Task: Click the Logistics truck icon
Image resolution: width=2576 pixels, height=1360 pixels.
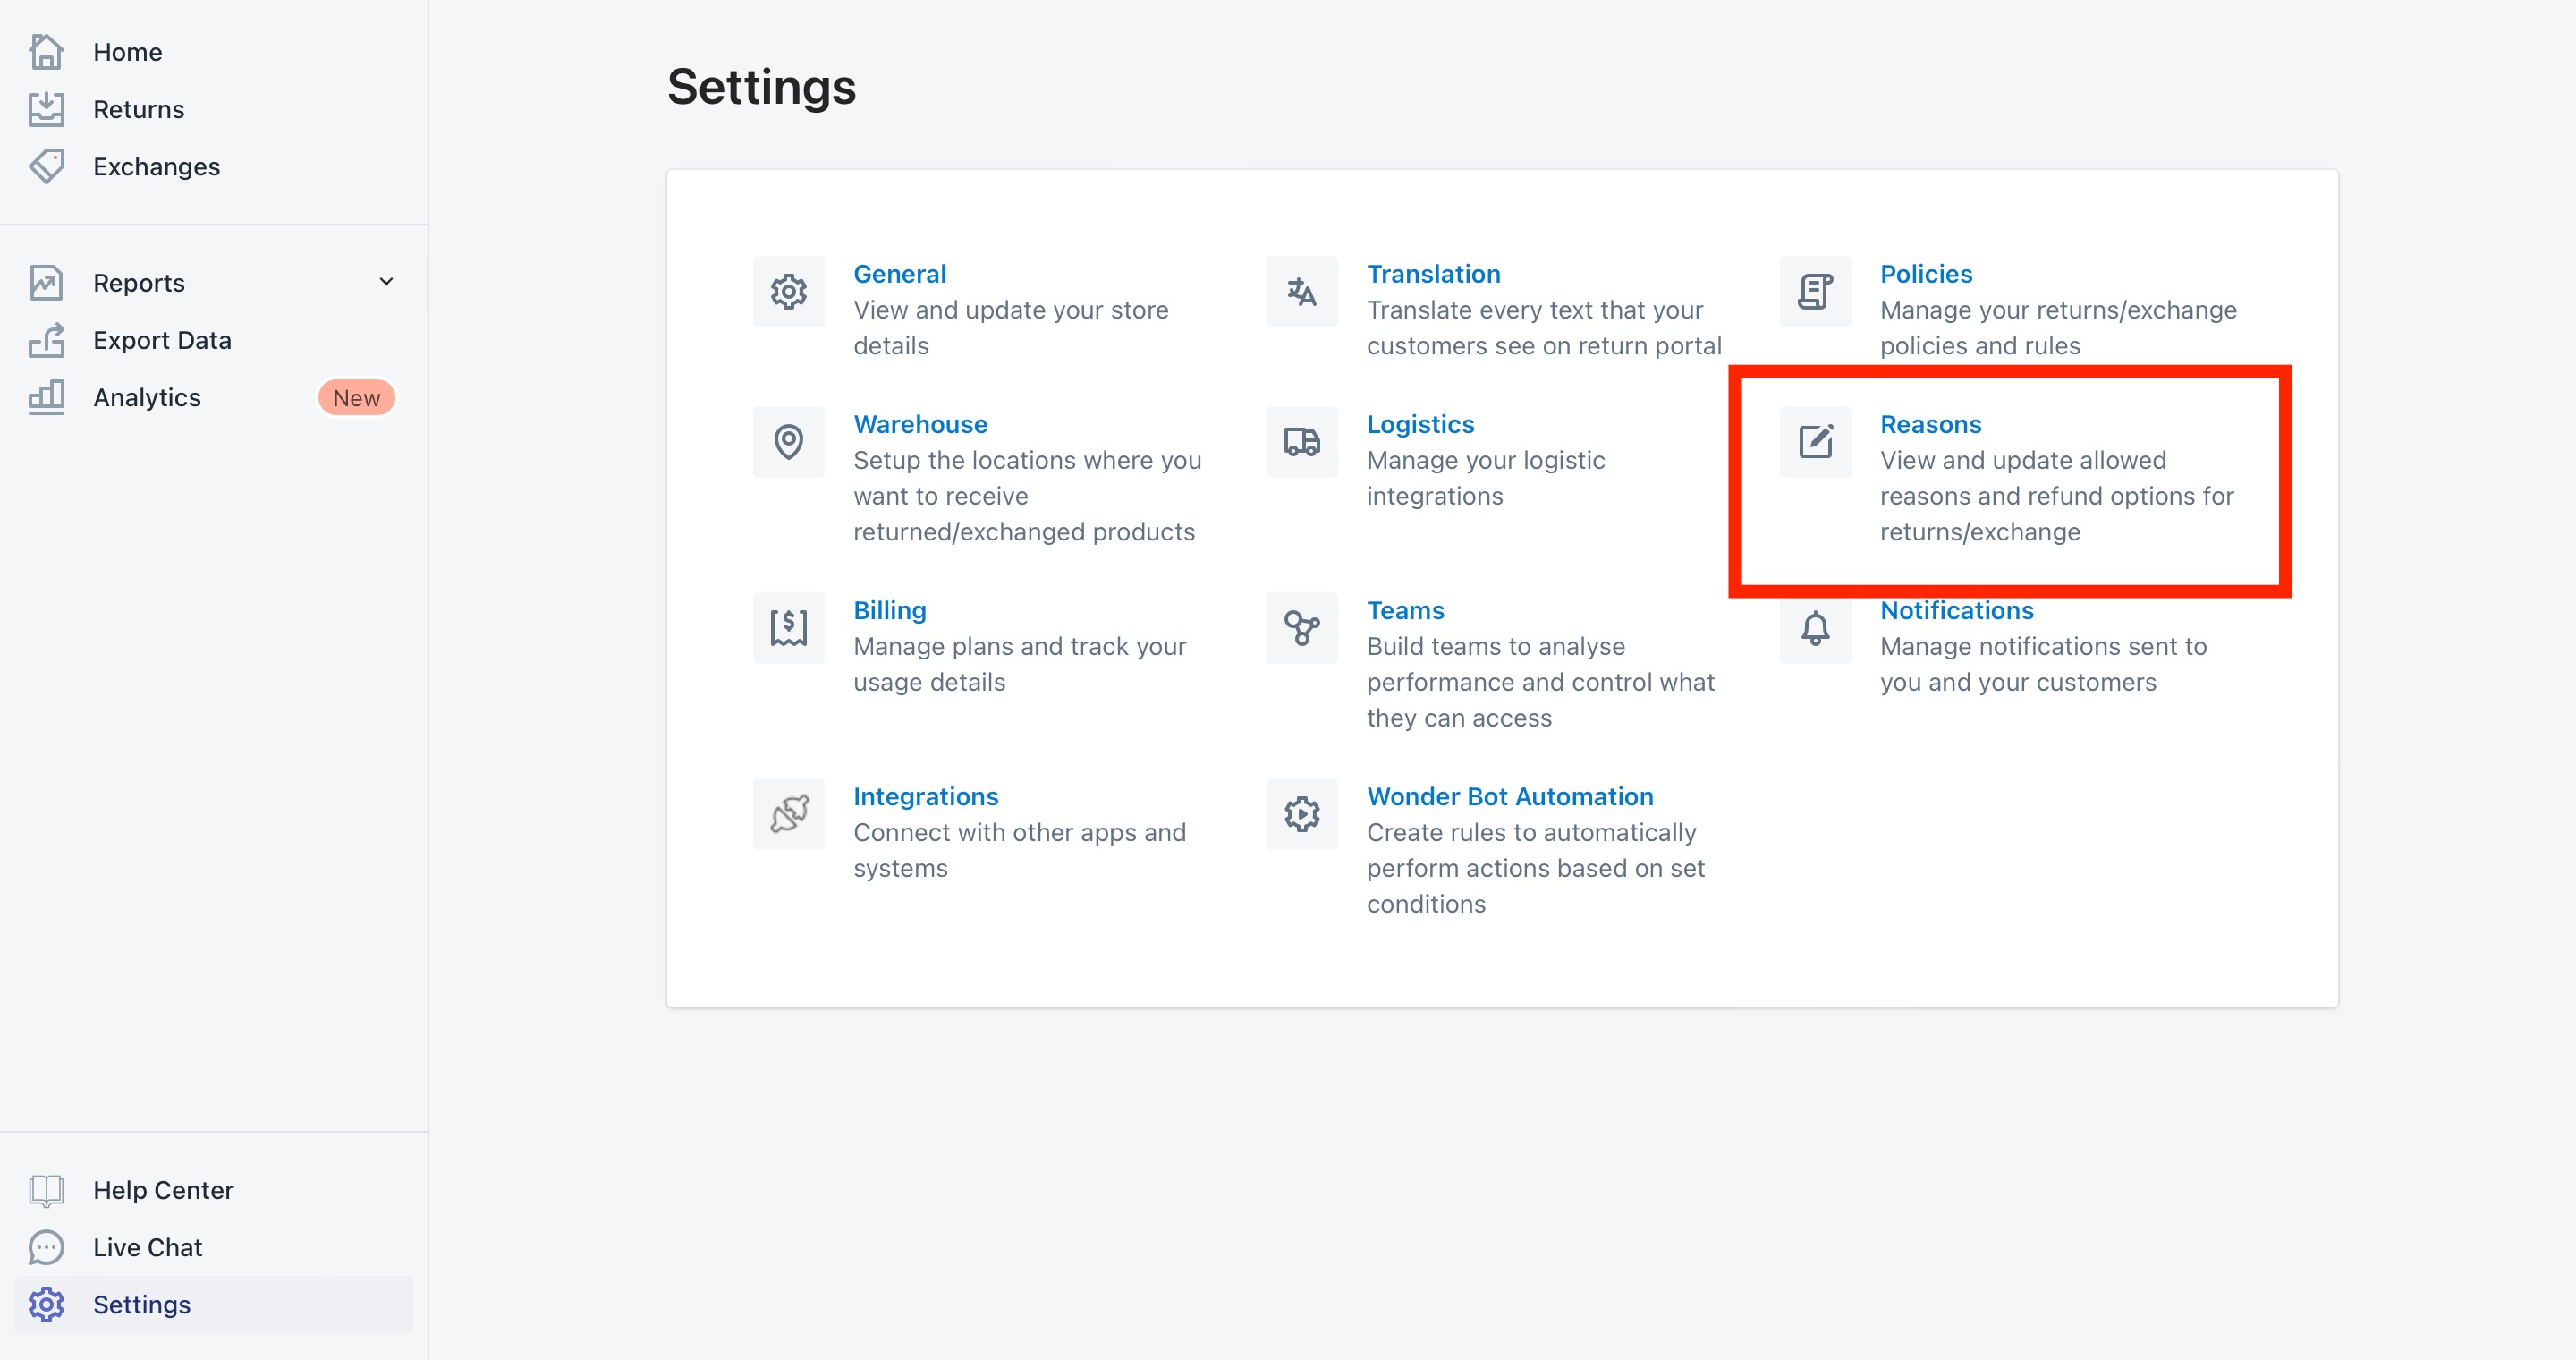Action: click(x=1301, y=442)
